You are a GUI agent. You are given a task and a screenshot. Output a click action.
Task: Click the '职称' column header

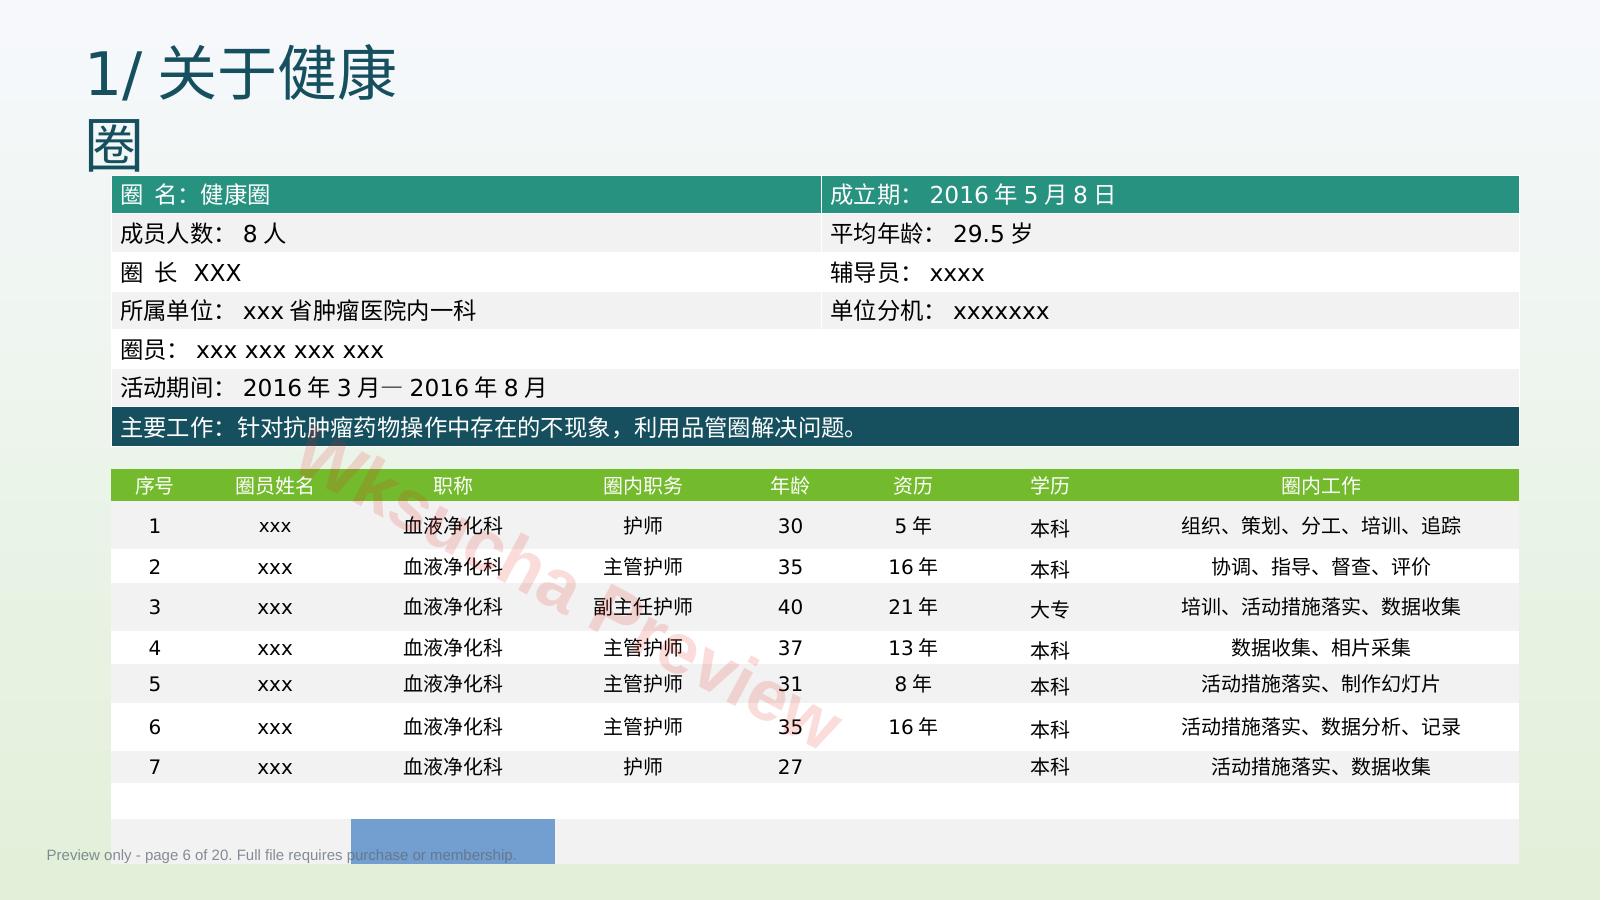tap(453, 485)
